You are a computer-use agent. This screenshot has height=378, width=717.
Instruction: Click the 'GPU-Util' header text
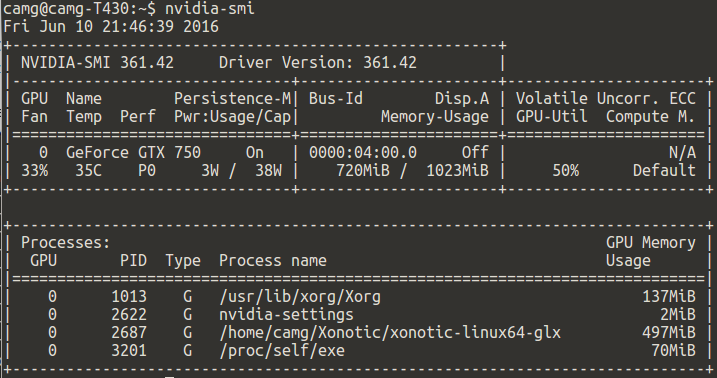(552, 117)
